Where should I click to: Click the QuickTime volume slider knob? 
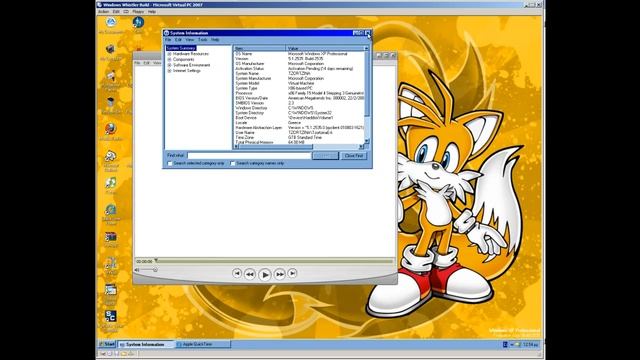tap(155, 270)
